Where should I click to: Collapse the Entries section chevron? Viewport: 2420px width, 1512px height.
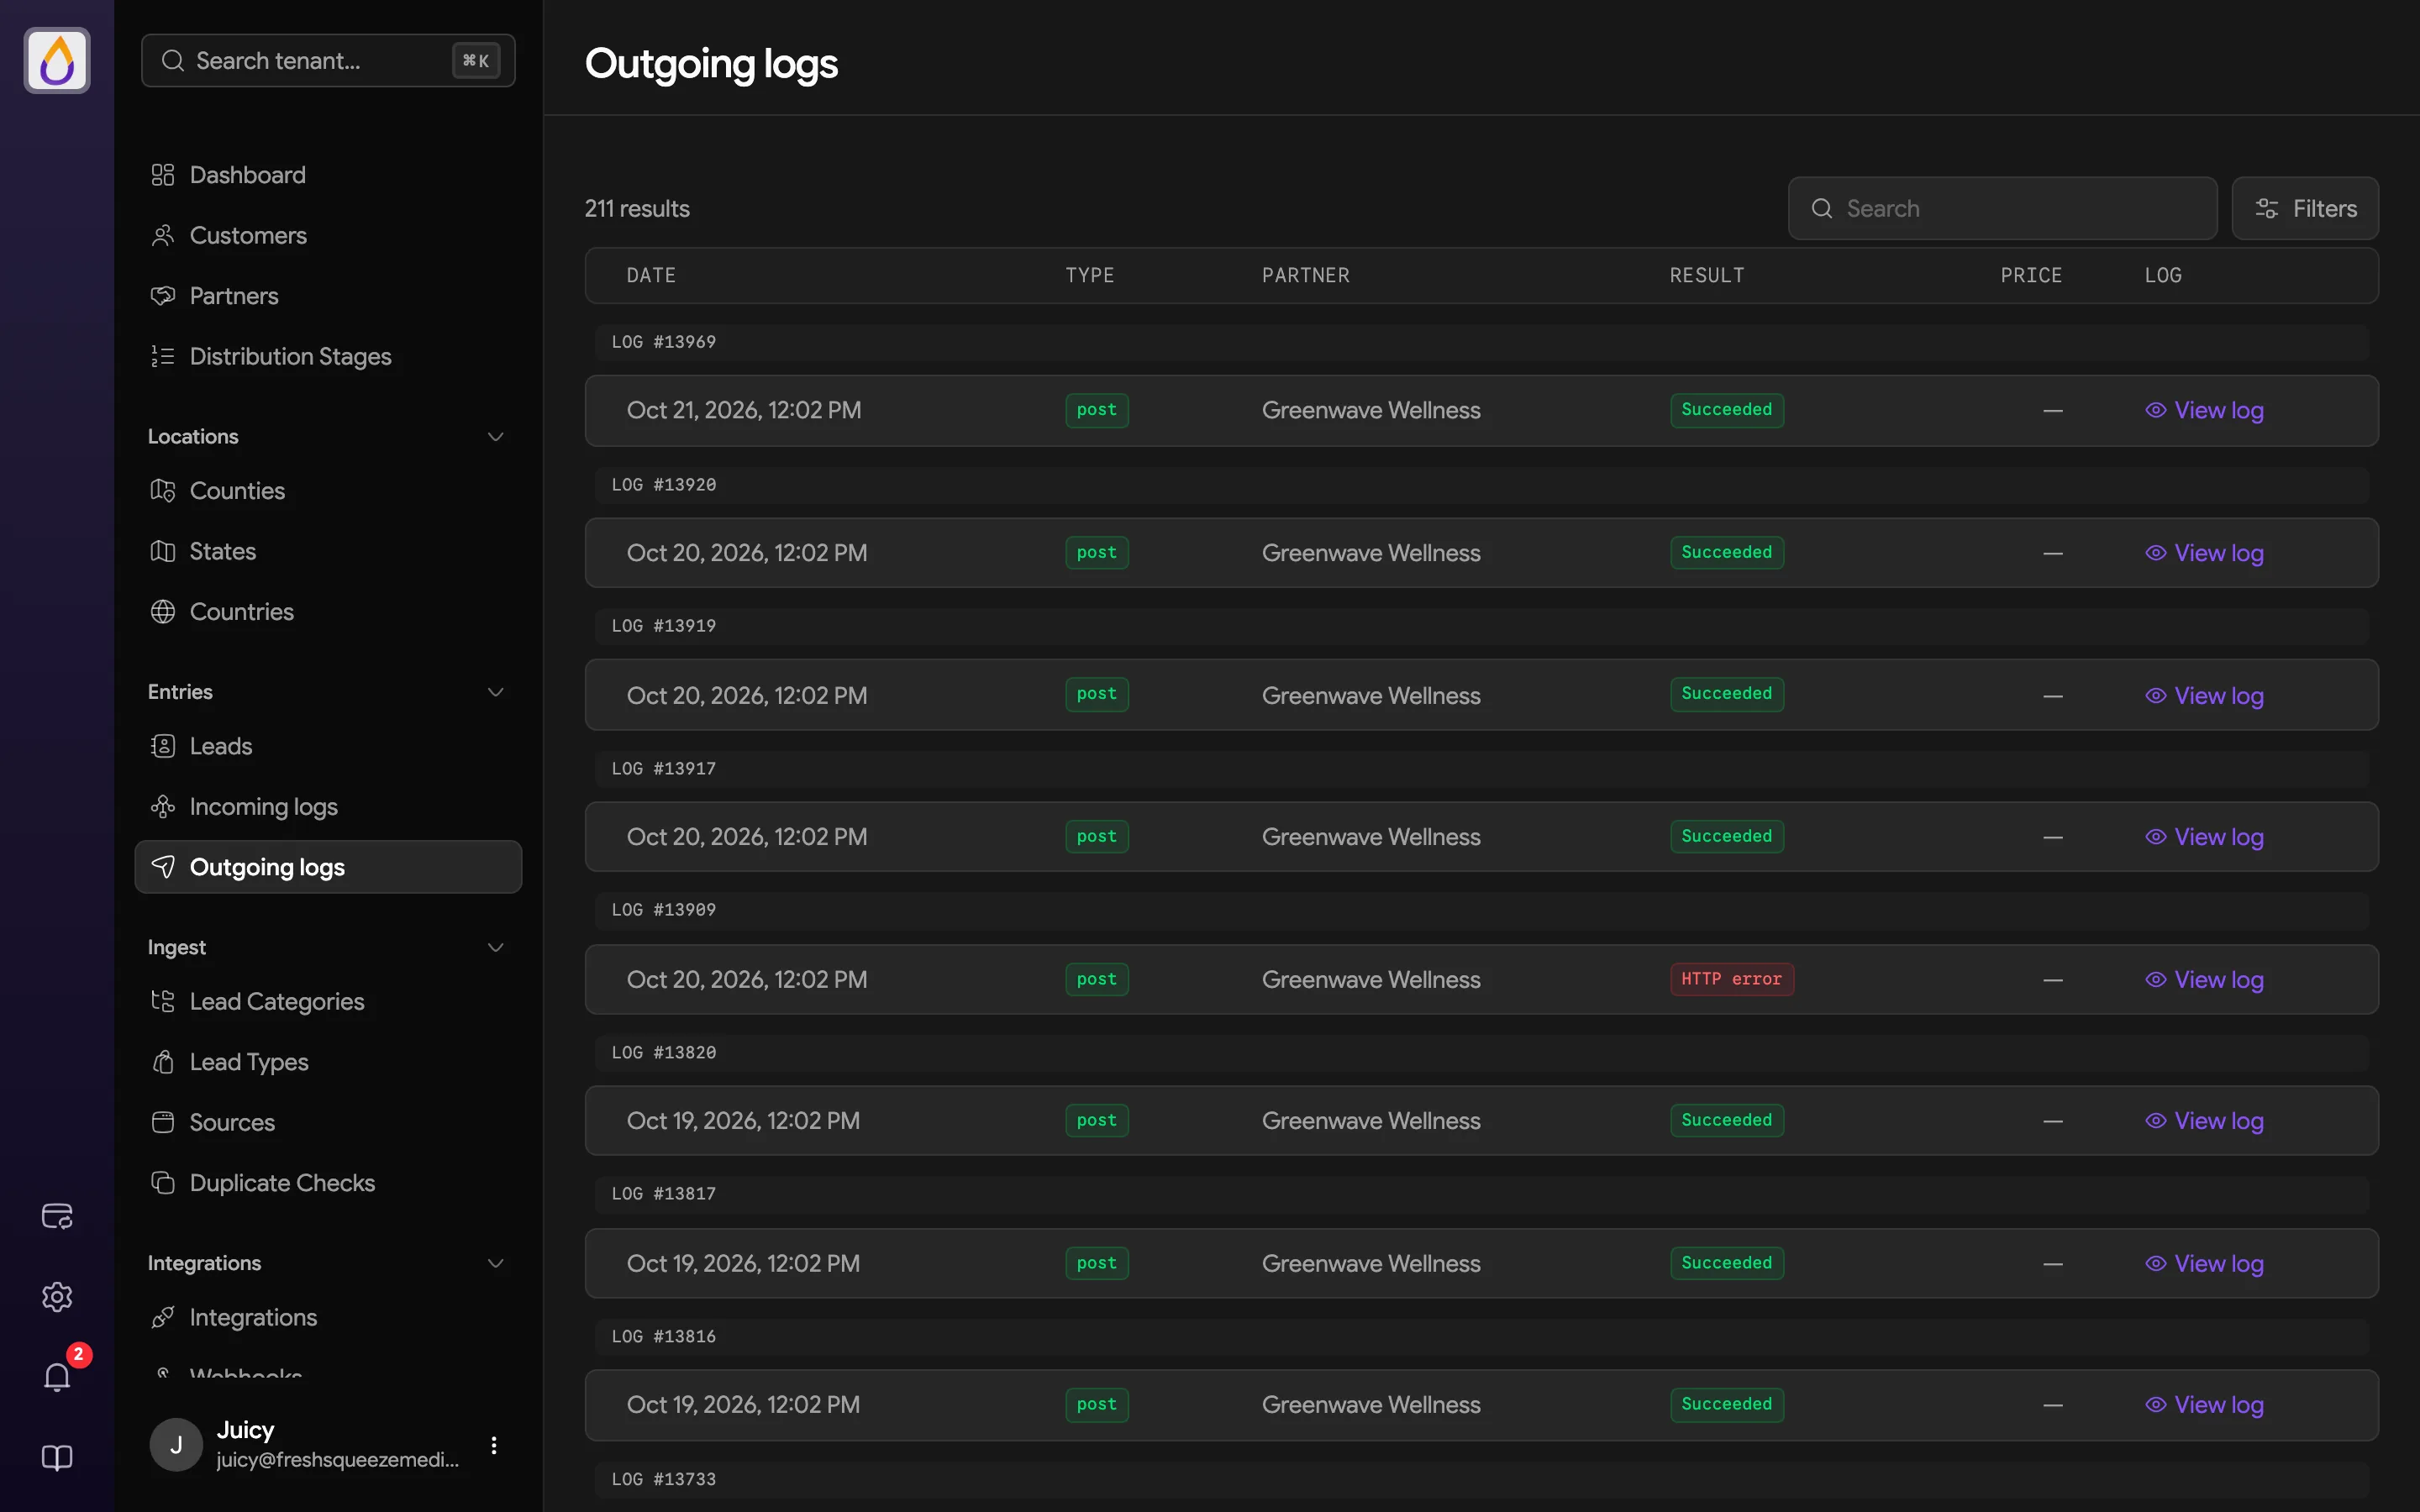pos(495,692)
